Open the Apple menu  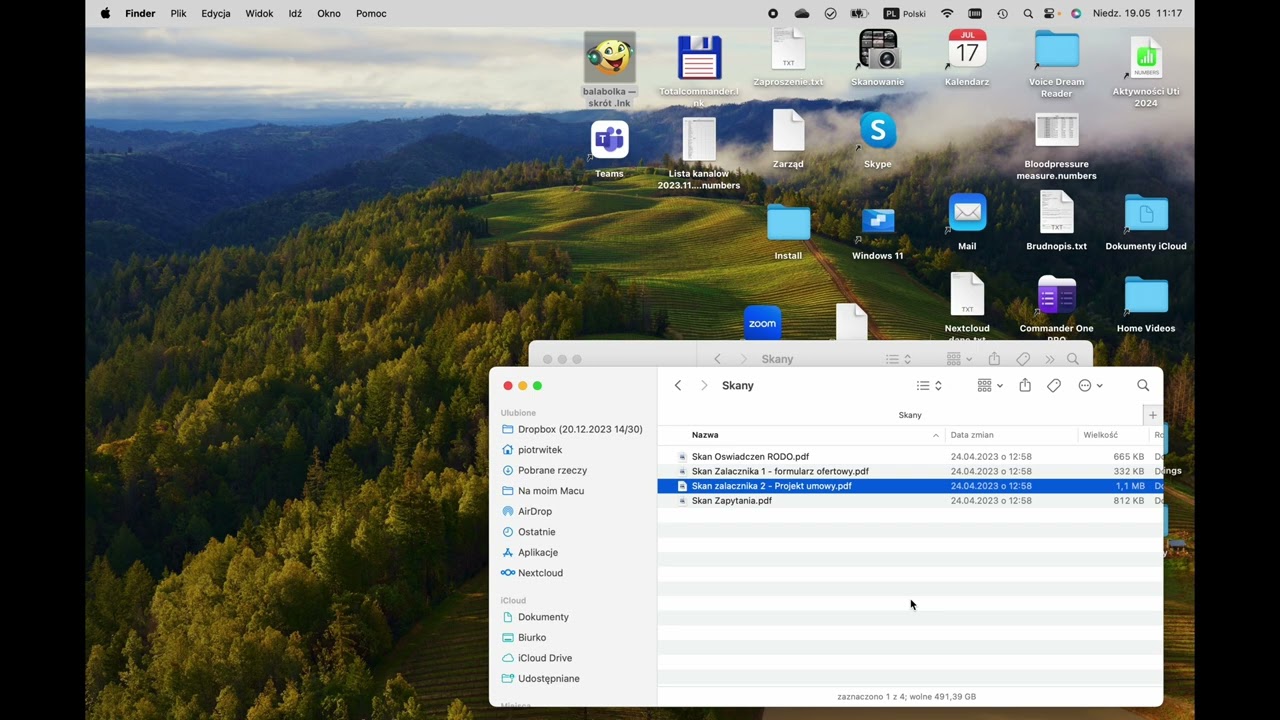[x=105, y=13]
